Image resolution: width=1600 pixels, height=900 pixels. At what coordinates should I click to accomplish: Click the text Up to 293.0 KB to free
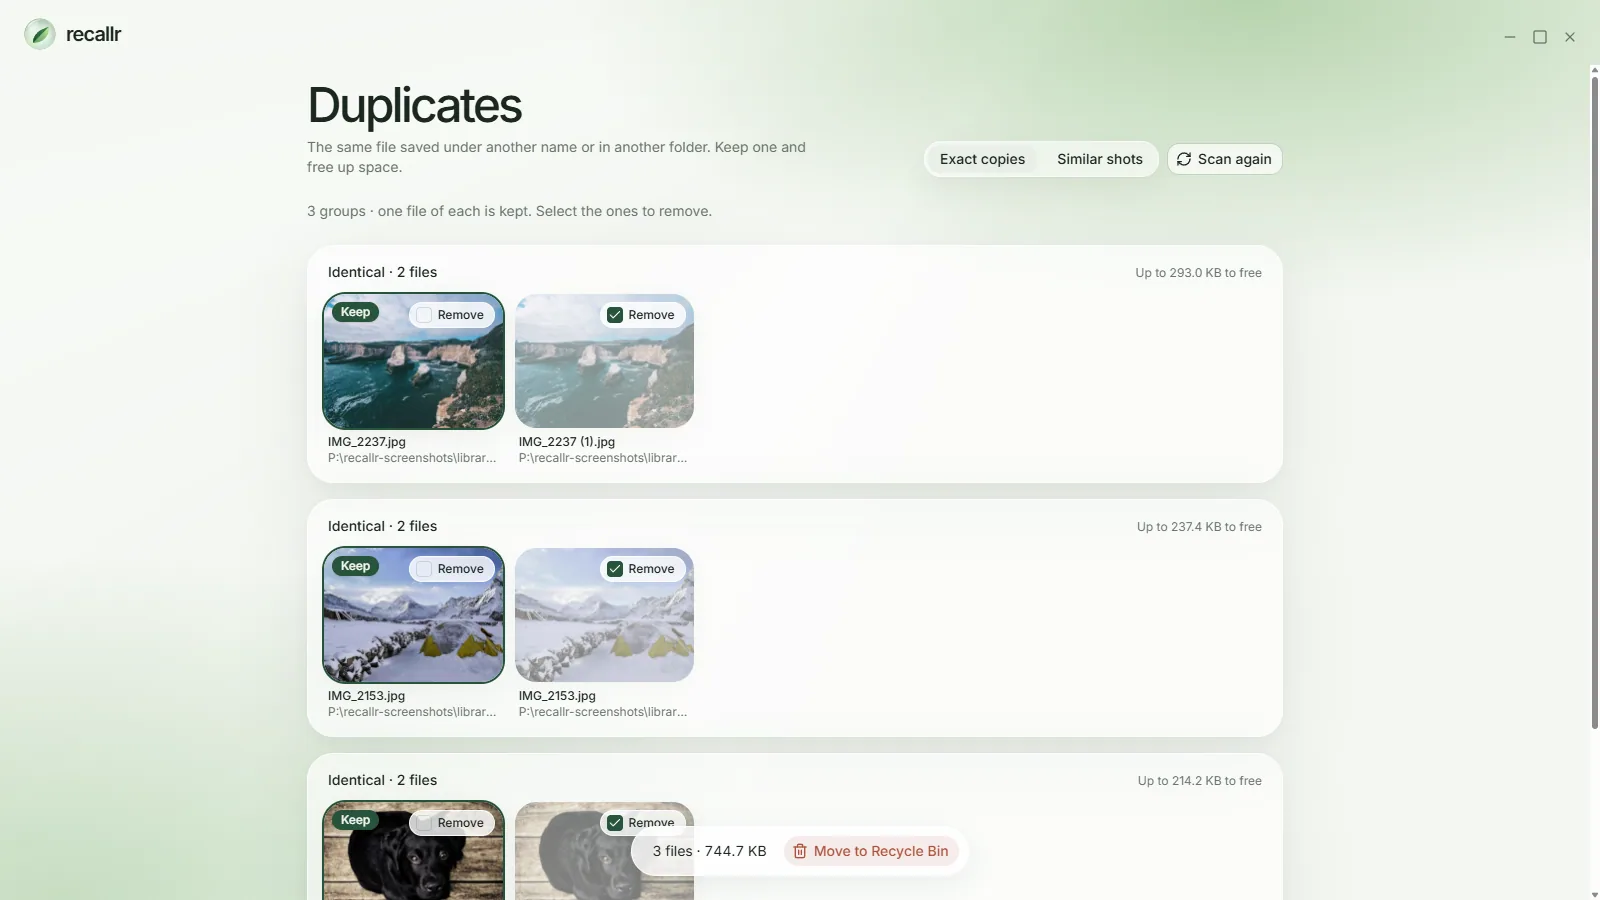coord(1198,273)
